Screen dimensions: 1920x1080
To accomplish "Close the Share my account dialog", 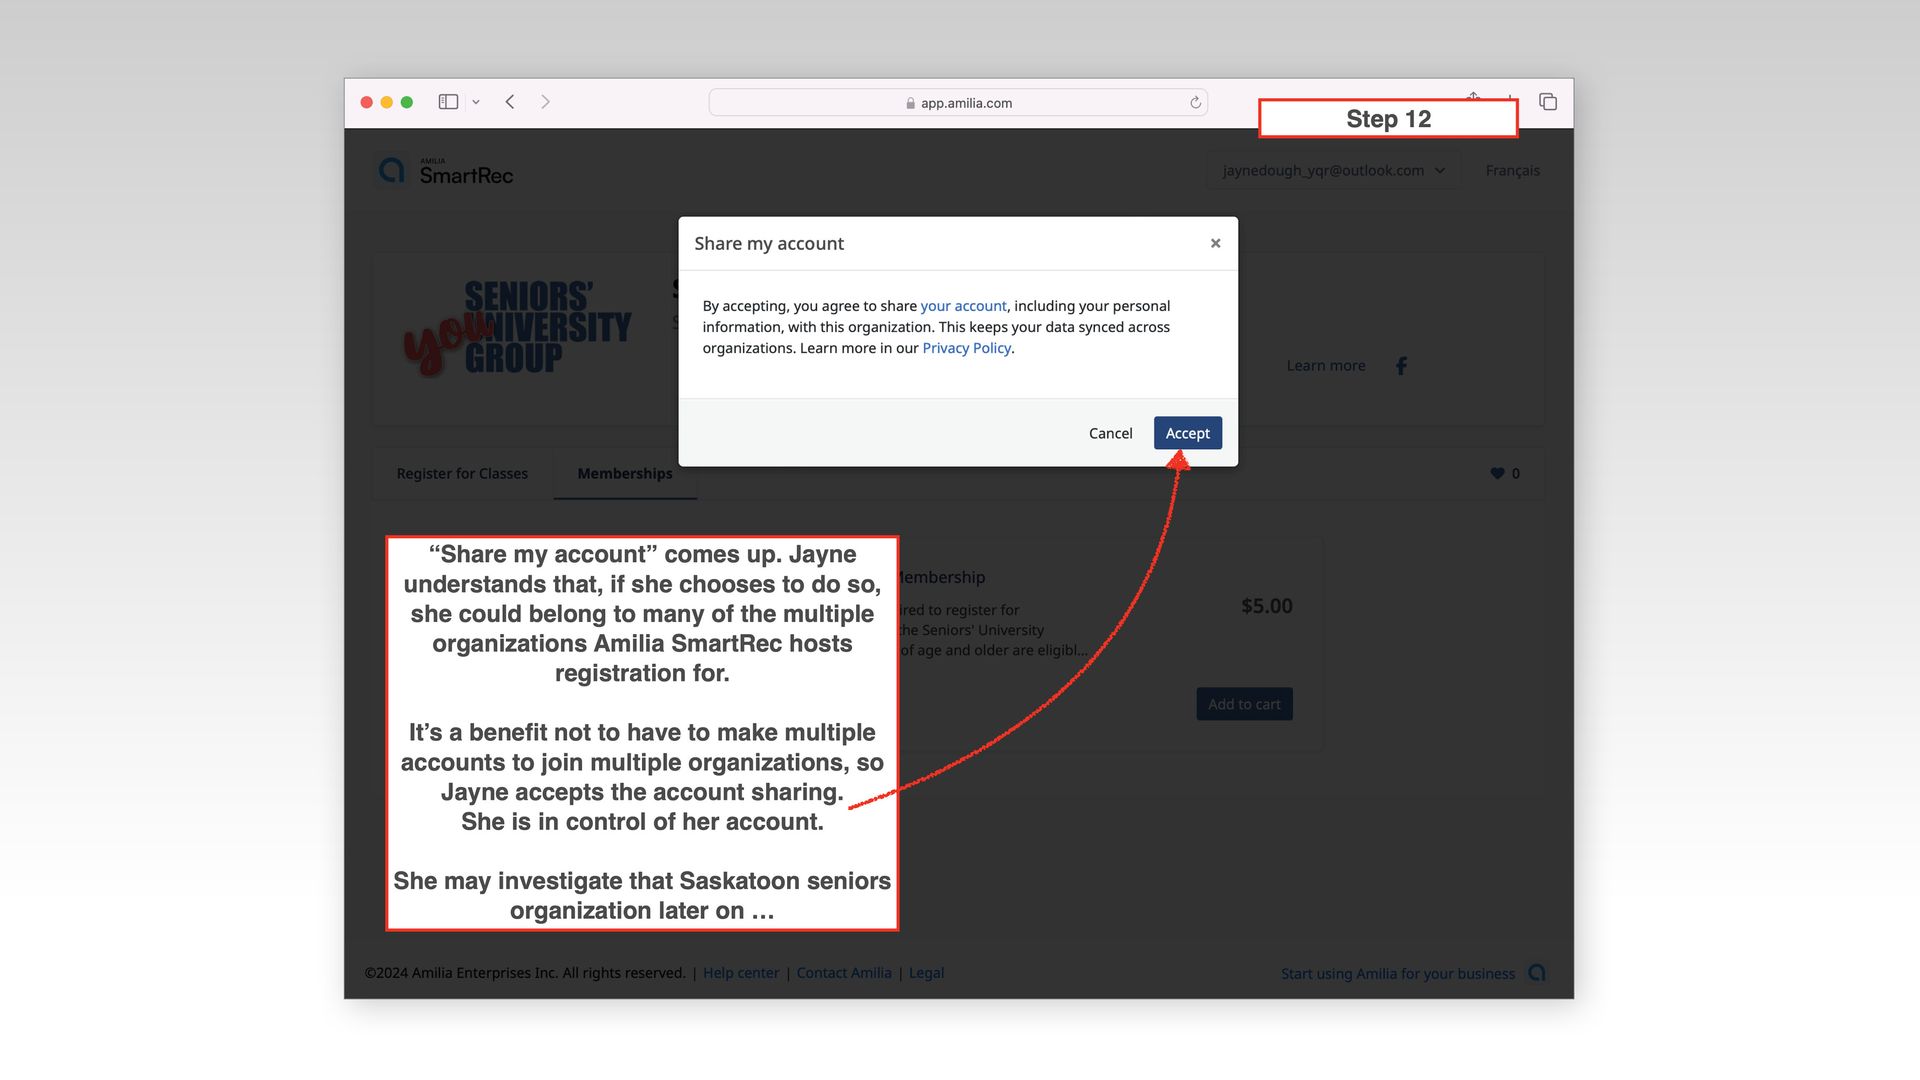I will (x=1215, y=243).
